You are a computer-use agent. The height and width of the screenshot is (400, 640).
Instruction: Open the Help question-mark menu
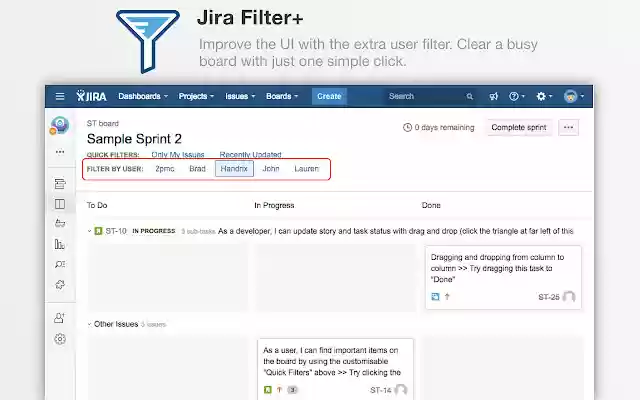point(517,96)
